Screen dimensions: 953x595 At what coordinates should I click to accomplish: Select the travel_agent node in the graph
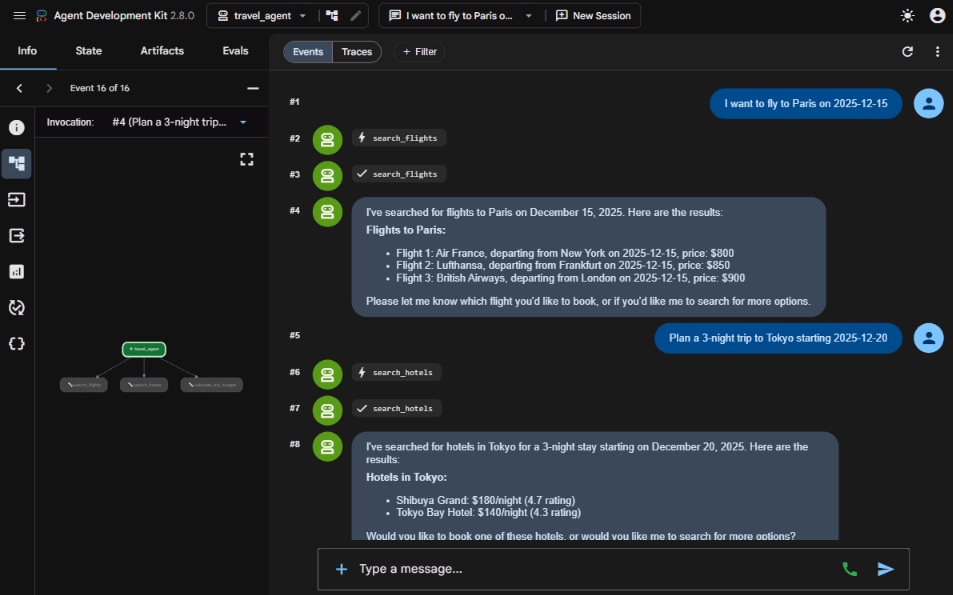pyautogui.click(x=144, y=349)
